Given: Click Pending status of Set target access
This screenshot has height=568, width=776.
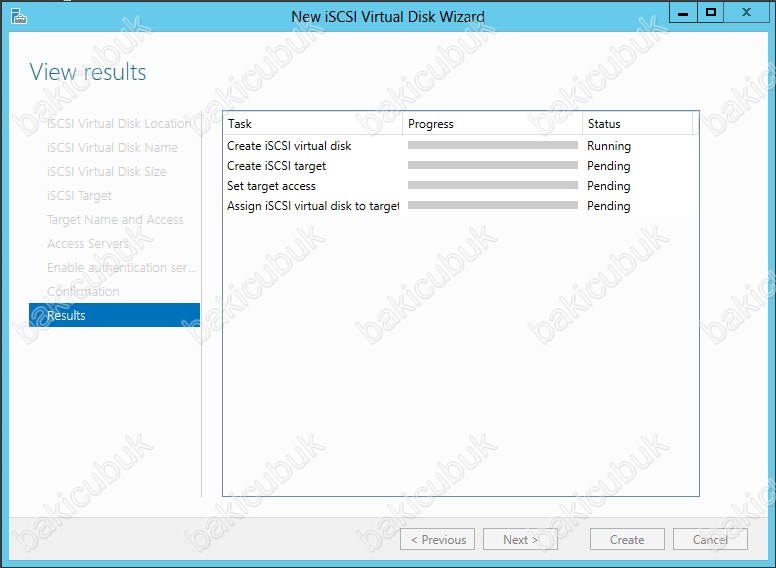Looking at the screenshot, I should 609,186.
